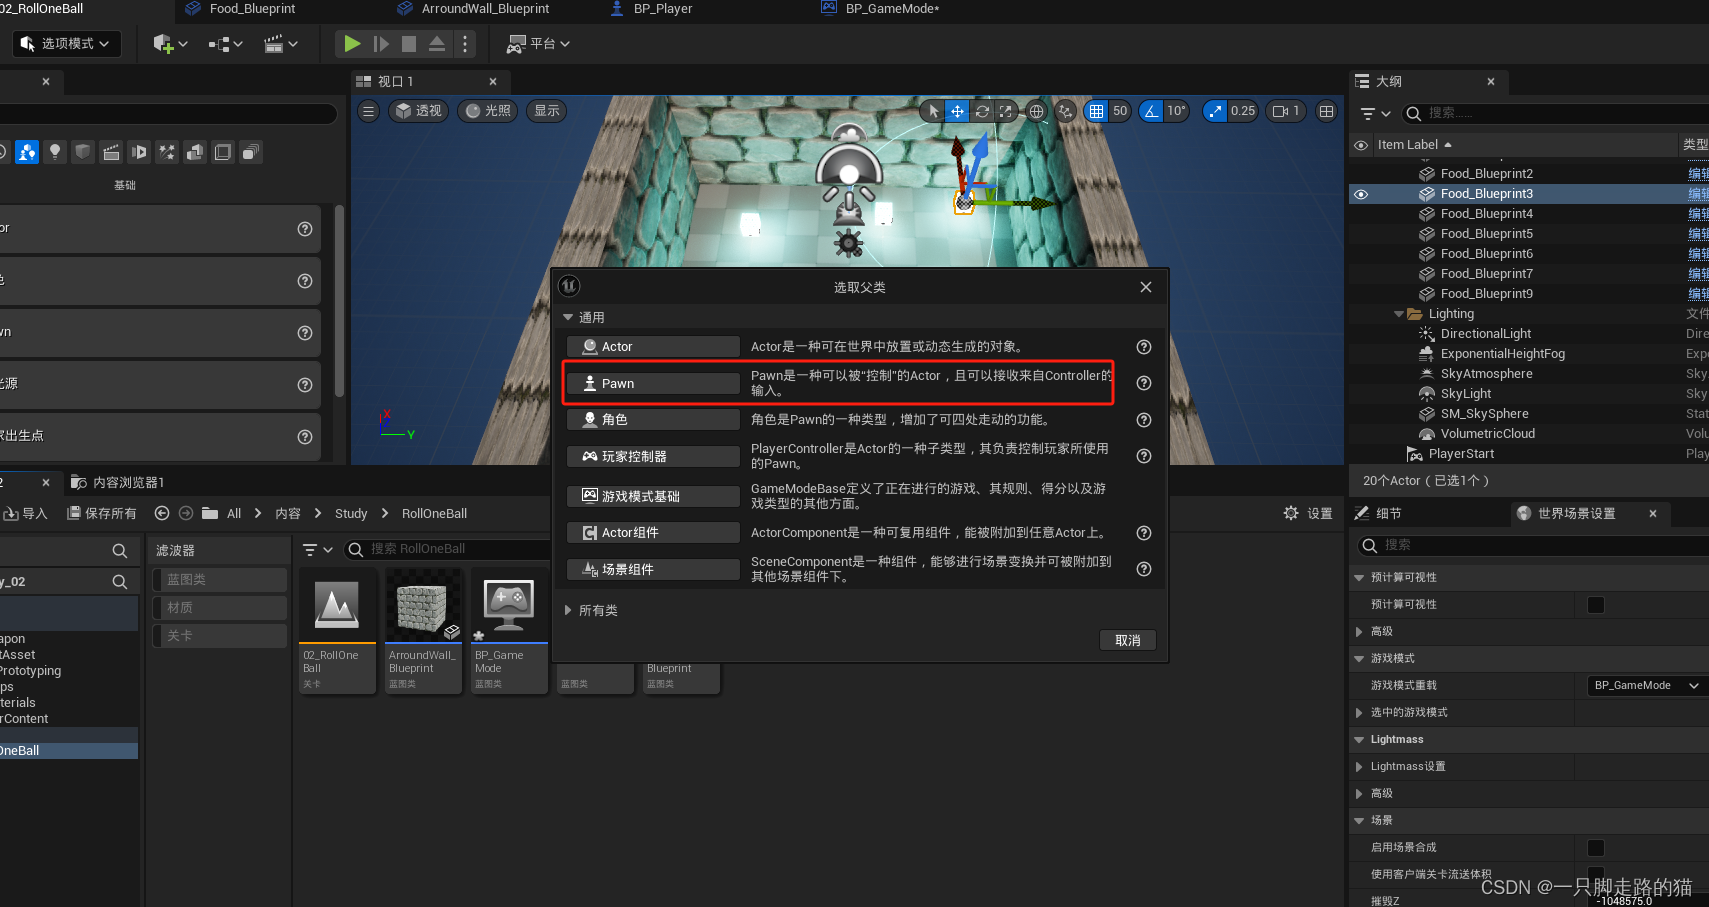
Task: Click the 取消 button in the dialog
Action: pyautogui.click(x=1128, y=640)
